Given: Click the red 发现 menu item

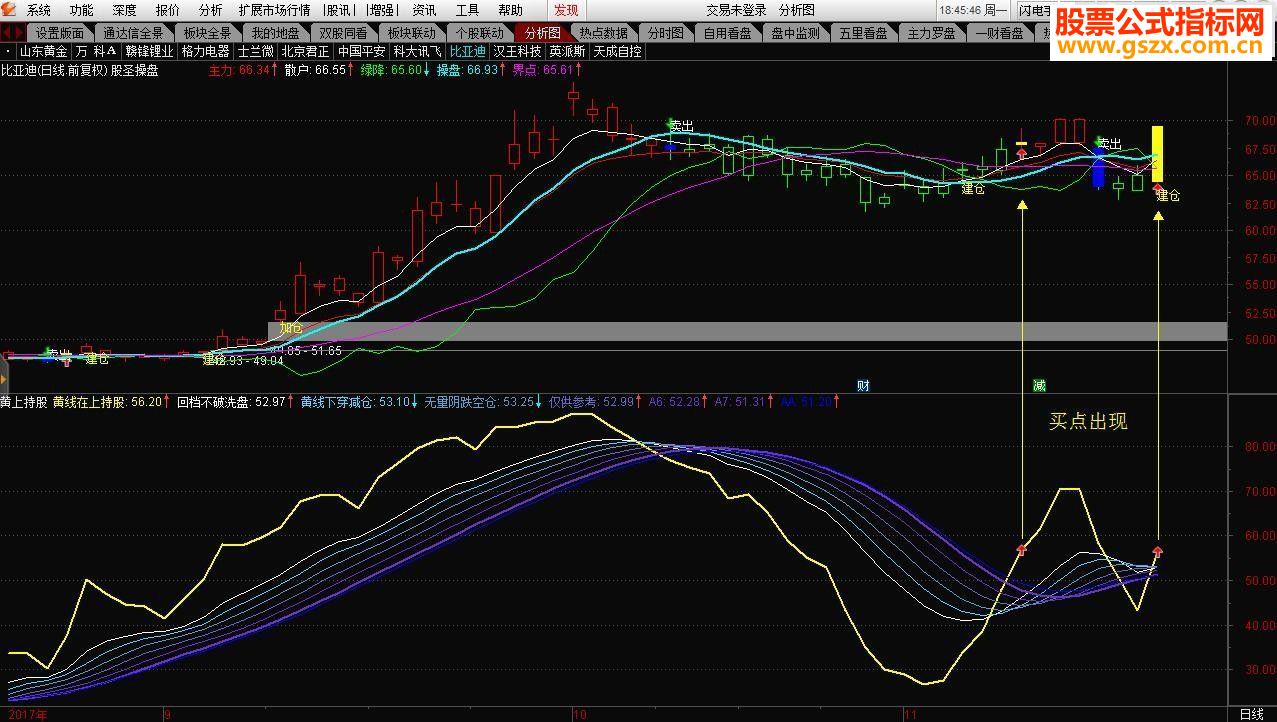Looking at the screenshot, I should [566, 10].
